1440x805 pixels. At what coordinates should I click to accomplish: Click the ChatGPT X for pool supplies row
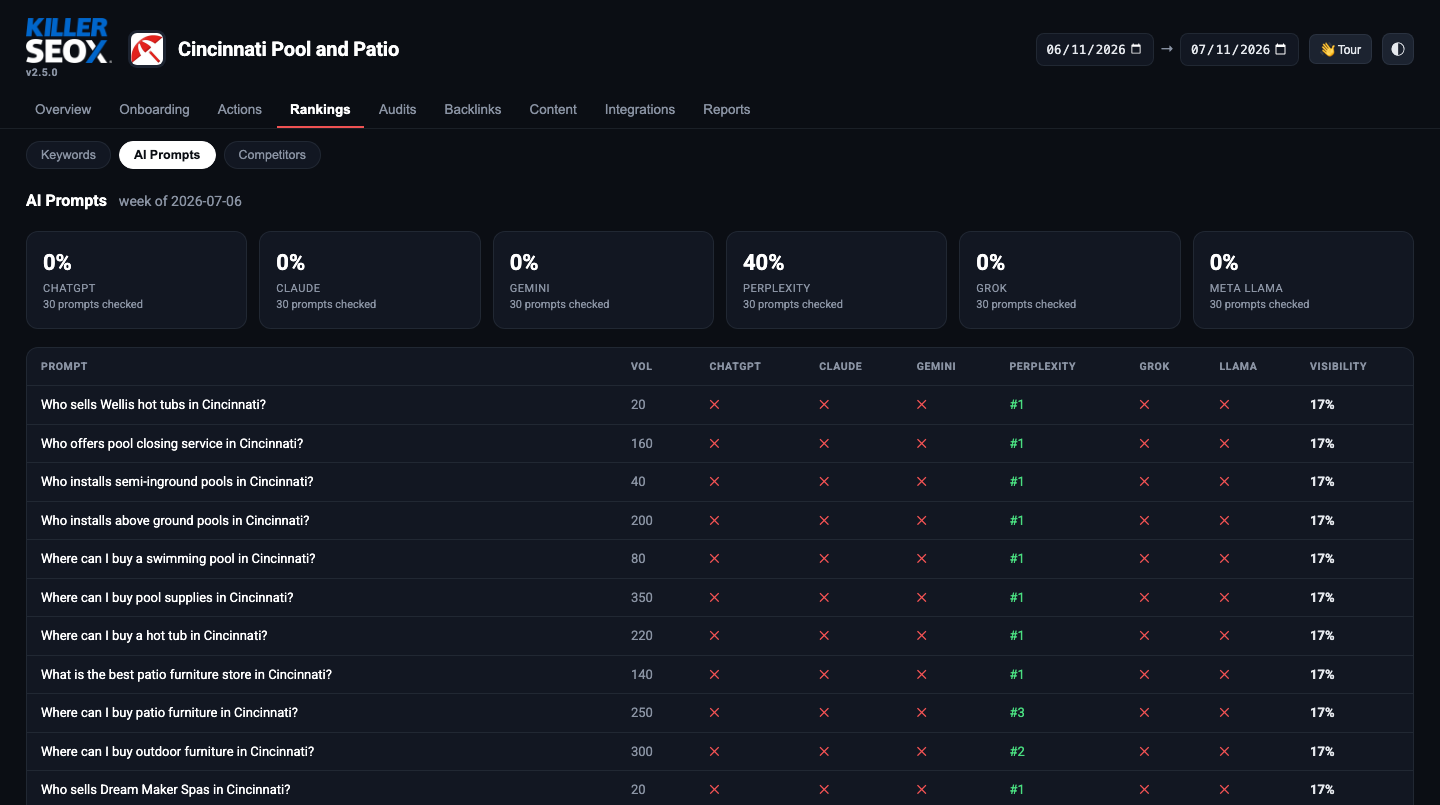click(x=714, y=597)
